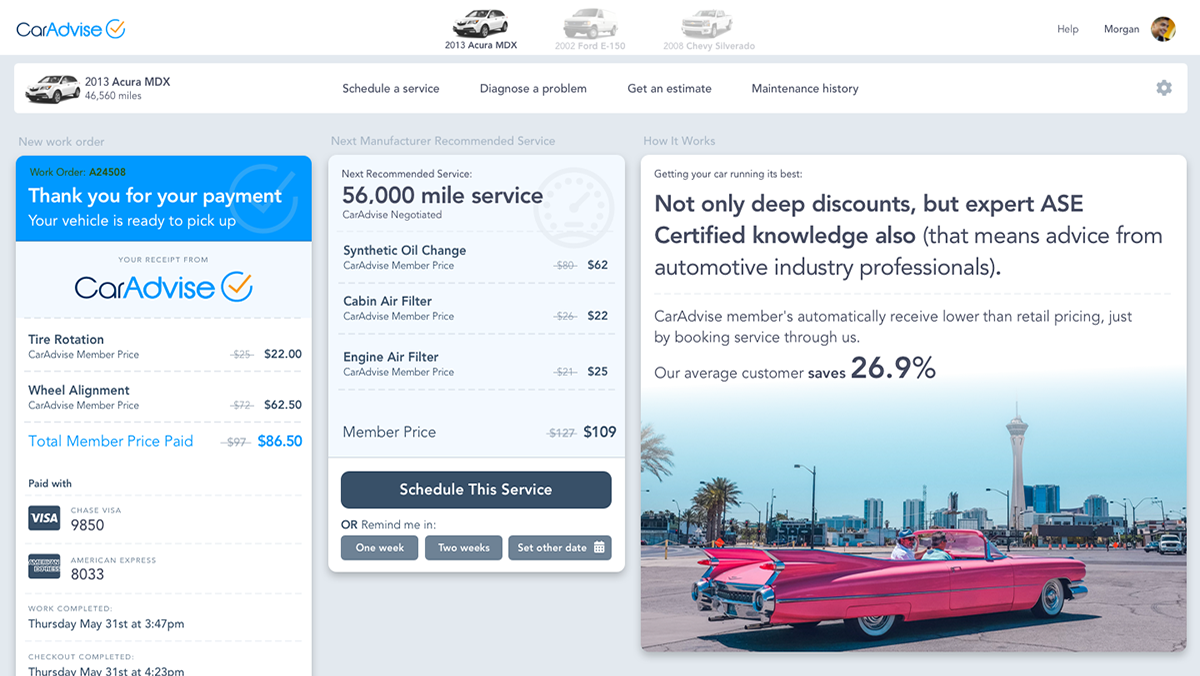
Task: Open the Diagnose a problem tab
Action: [x=533, y=88]
